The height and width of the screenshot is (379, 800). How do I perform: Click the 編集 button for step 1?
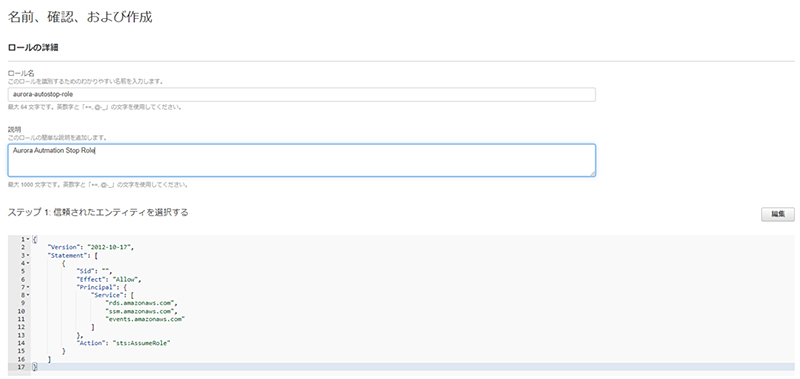(x=778, y=214)
